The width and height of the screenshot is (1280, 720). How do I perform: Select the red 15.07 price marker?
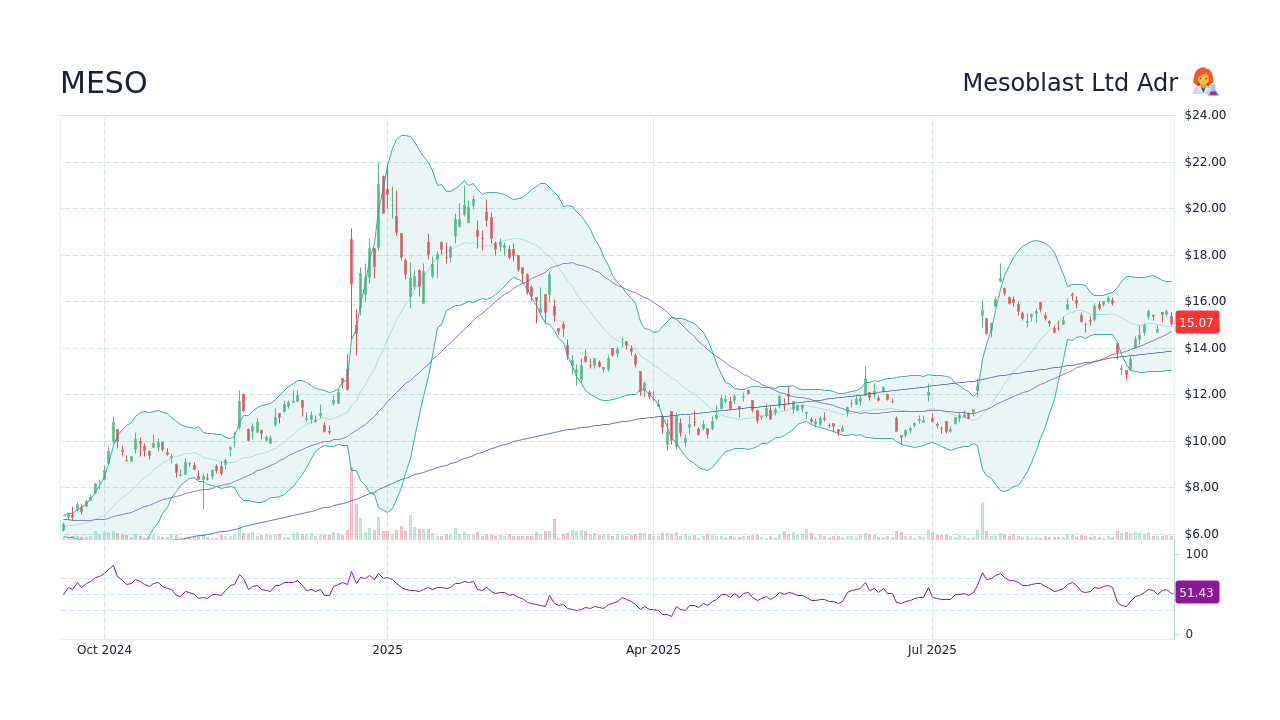coord(1197,322)
